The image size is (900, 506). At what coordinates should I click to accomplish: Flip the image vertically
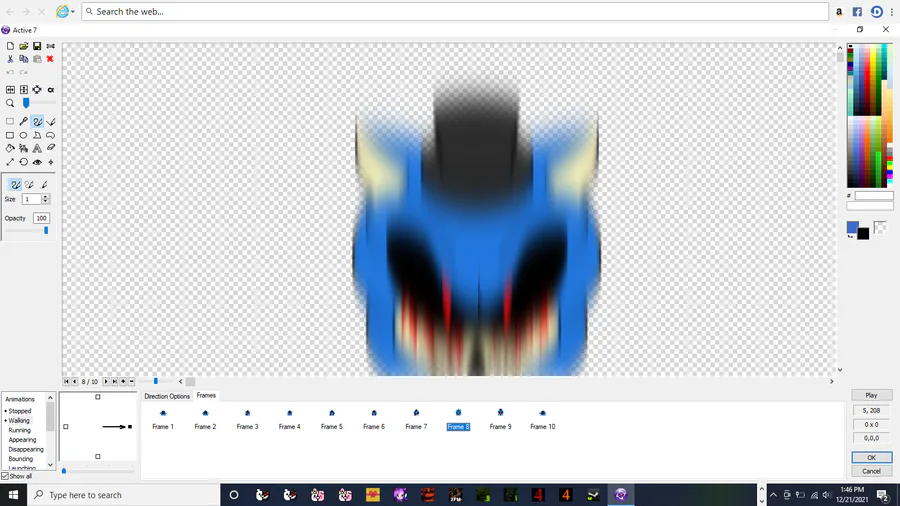[x=24, y=89]
